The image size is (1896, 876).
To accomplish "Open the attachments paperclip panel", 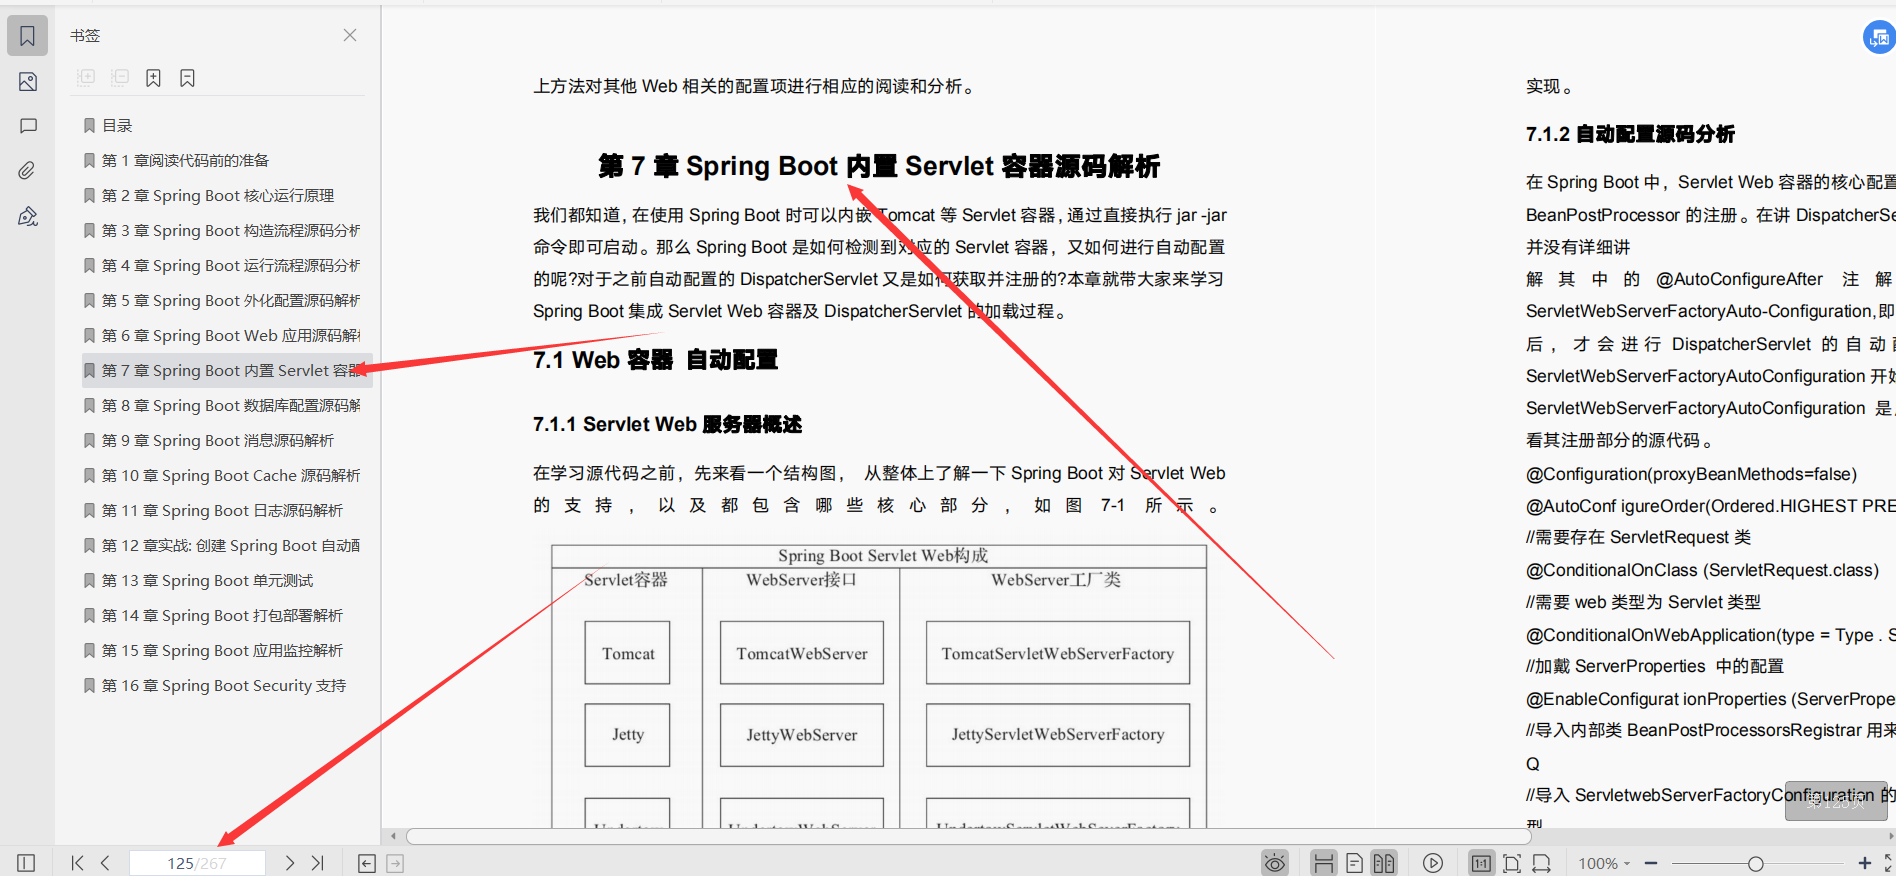I will pyautogui.click(x=27, y=171).
